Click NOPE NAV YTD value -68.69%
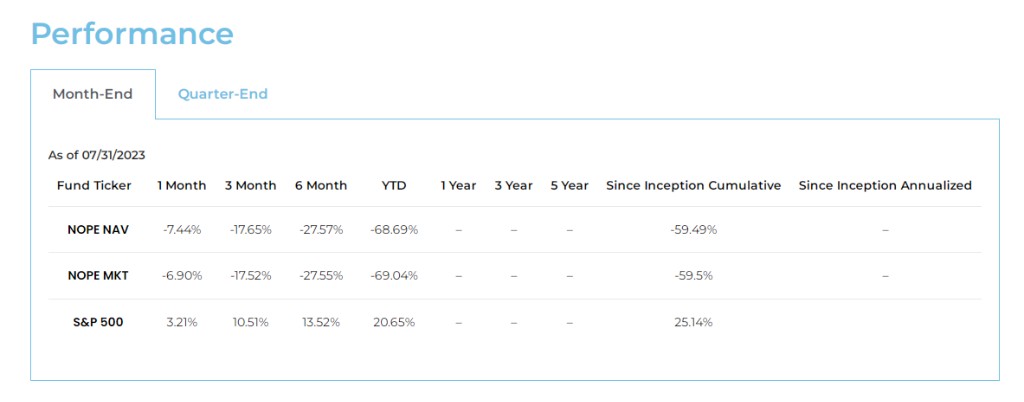 (393, 229)
